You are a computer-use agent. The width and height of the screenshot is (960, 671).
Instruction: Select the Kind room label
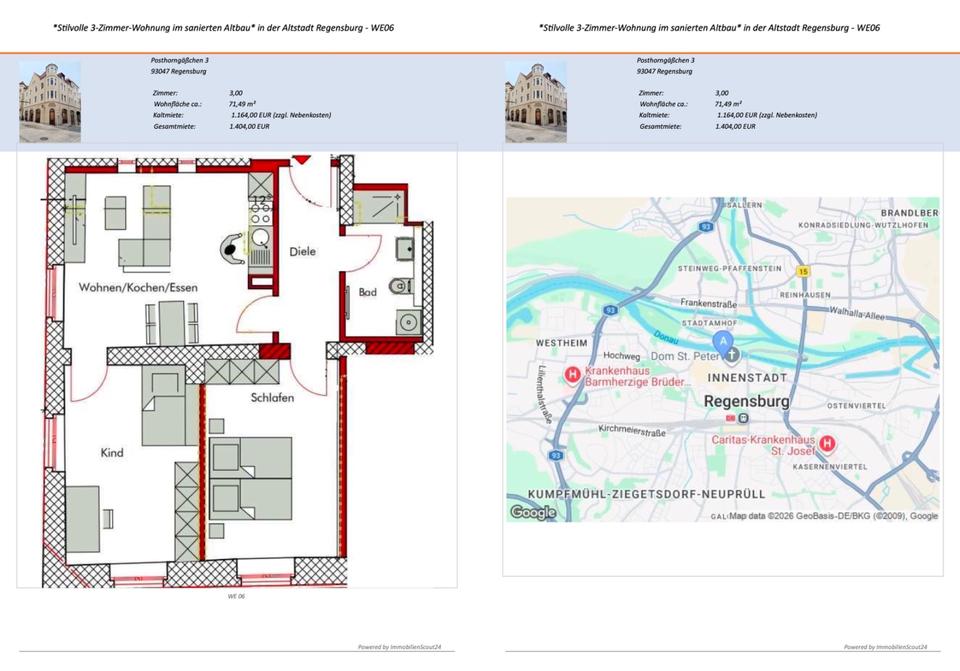[x=112, y=453]
